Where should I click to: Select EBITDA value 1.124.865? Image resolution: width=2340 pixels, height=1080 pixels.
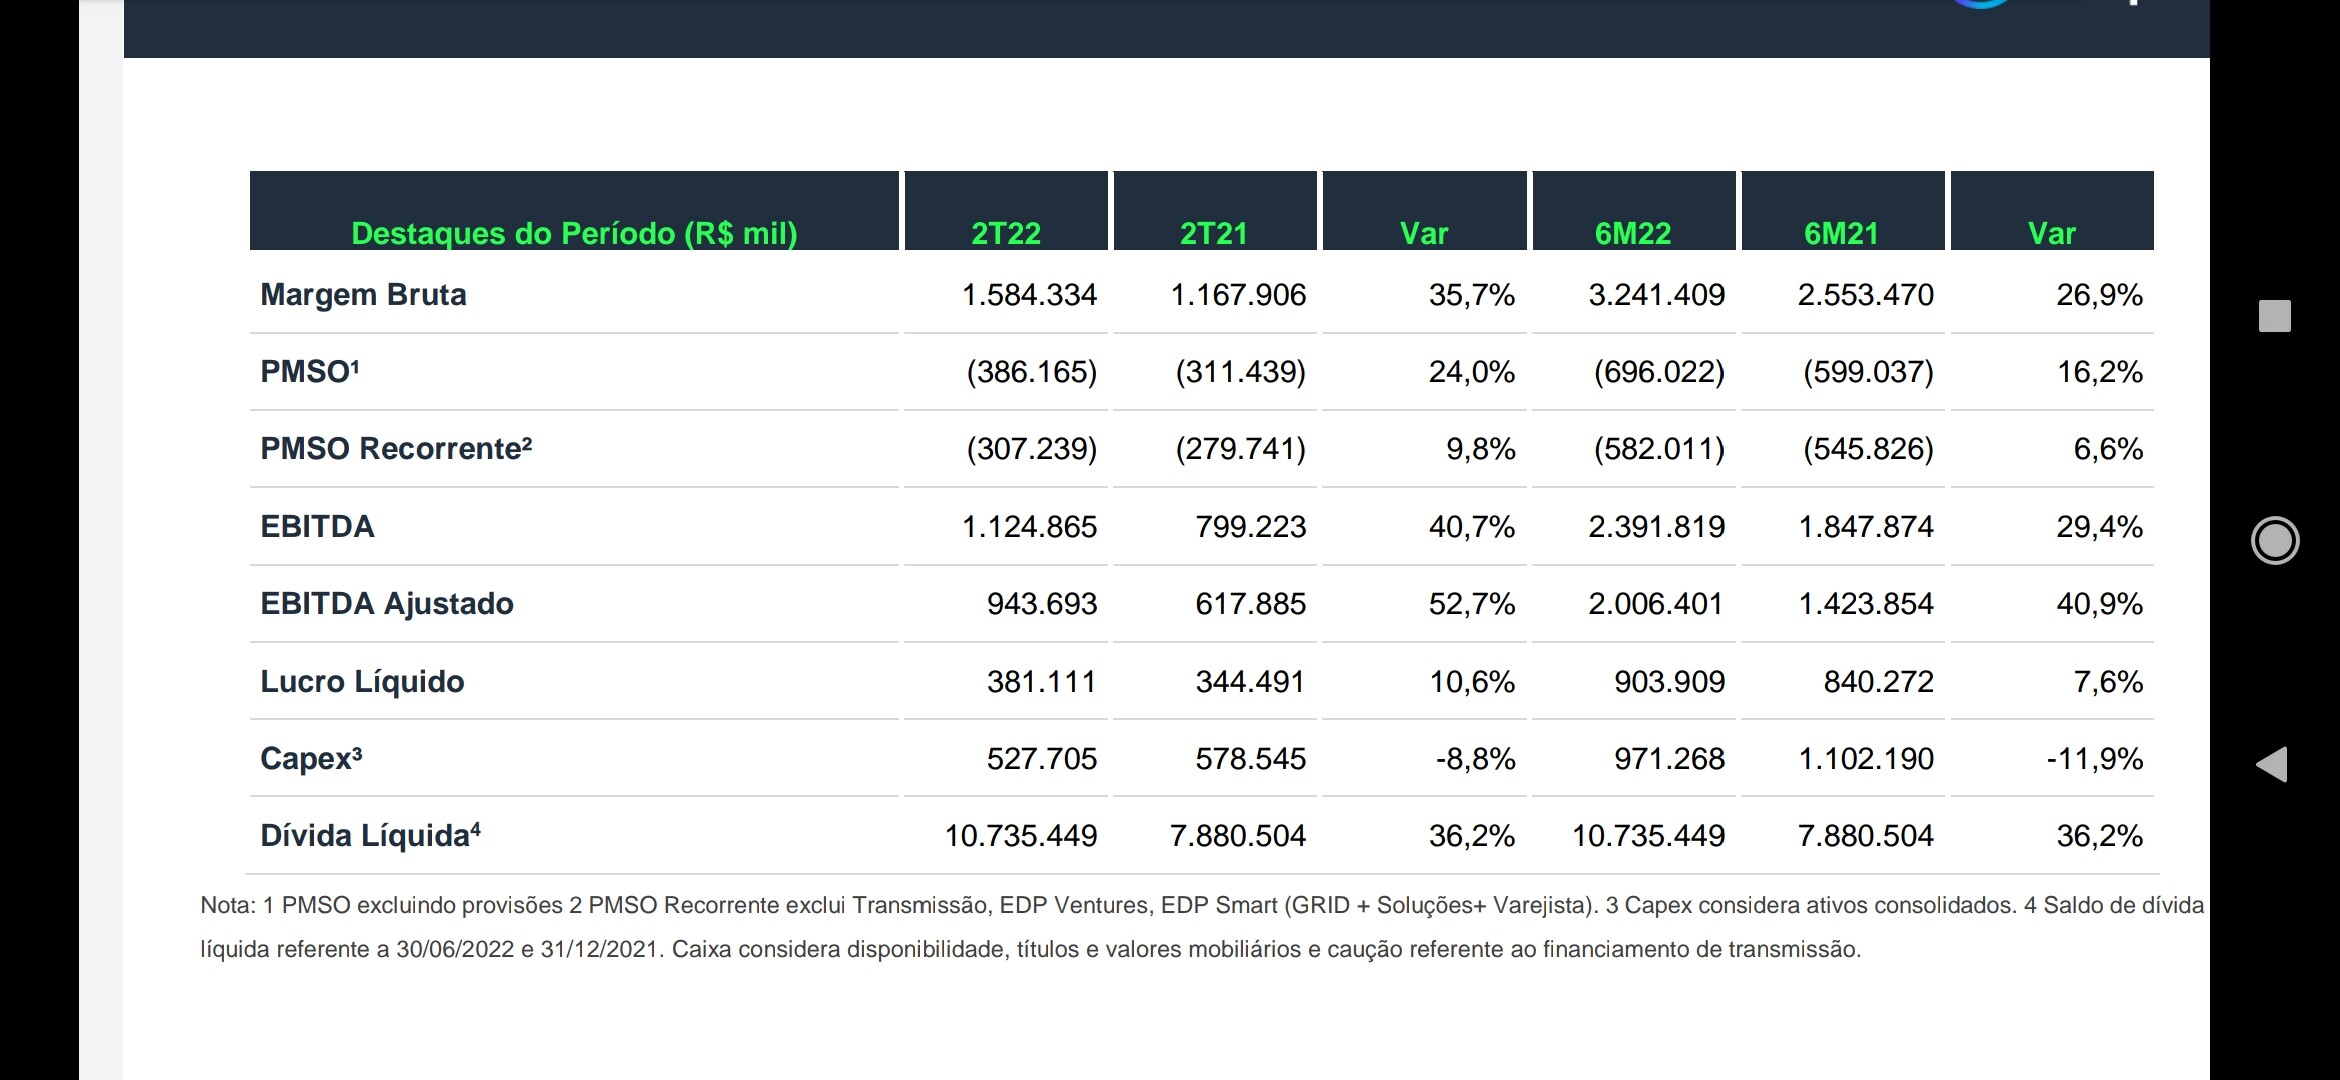click(1029, 527)
